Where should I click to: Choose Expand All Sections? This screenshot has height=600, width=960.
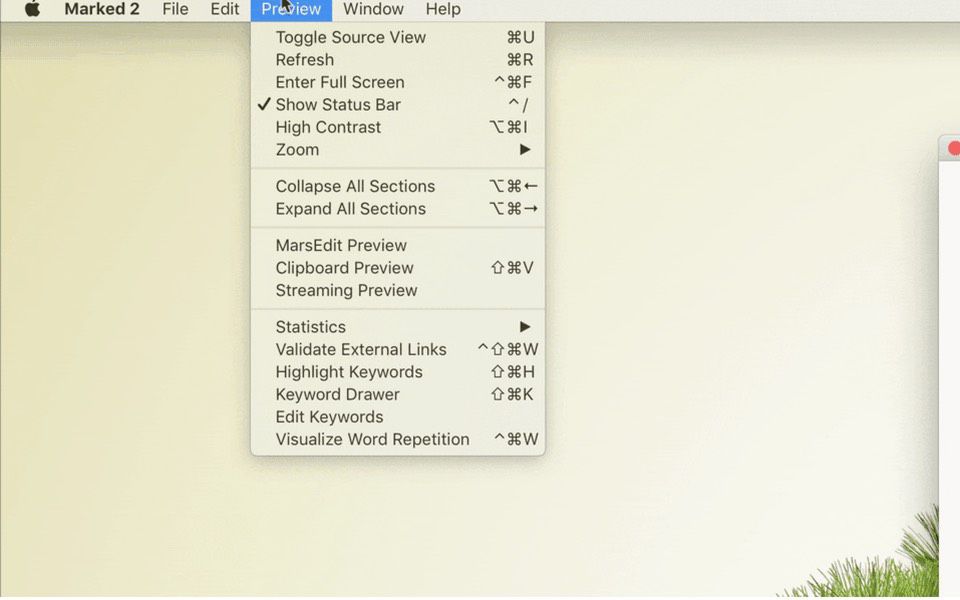tap(398, 209)
